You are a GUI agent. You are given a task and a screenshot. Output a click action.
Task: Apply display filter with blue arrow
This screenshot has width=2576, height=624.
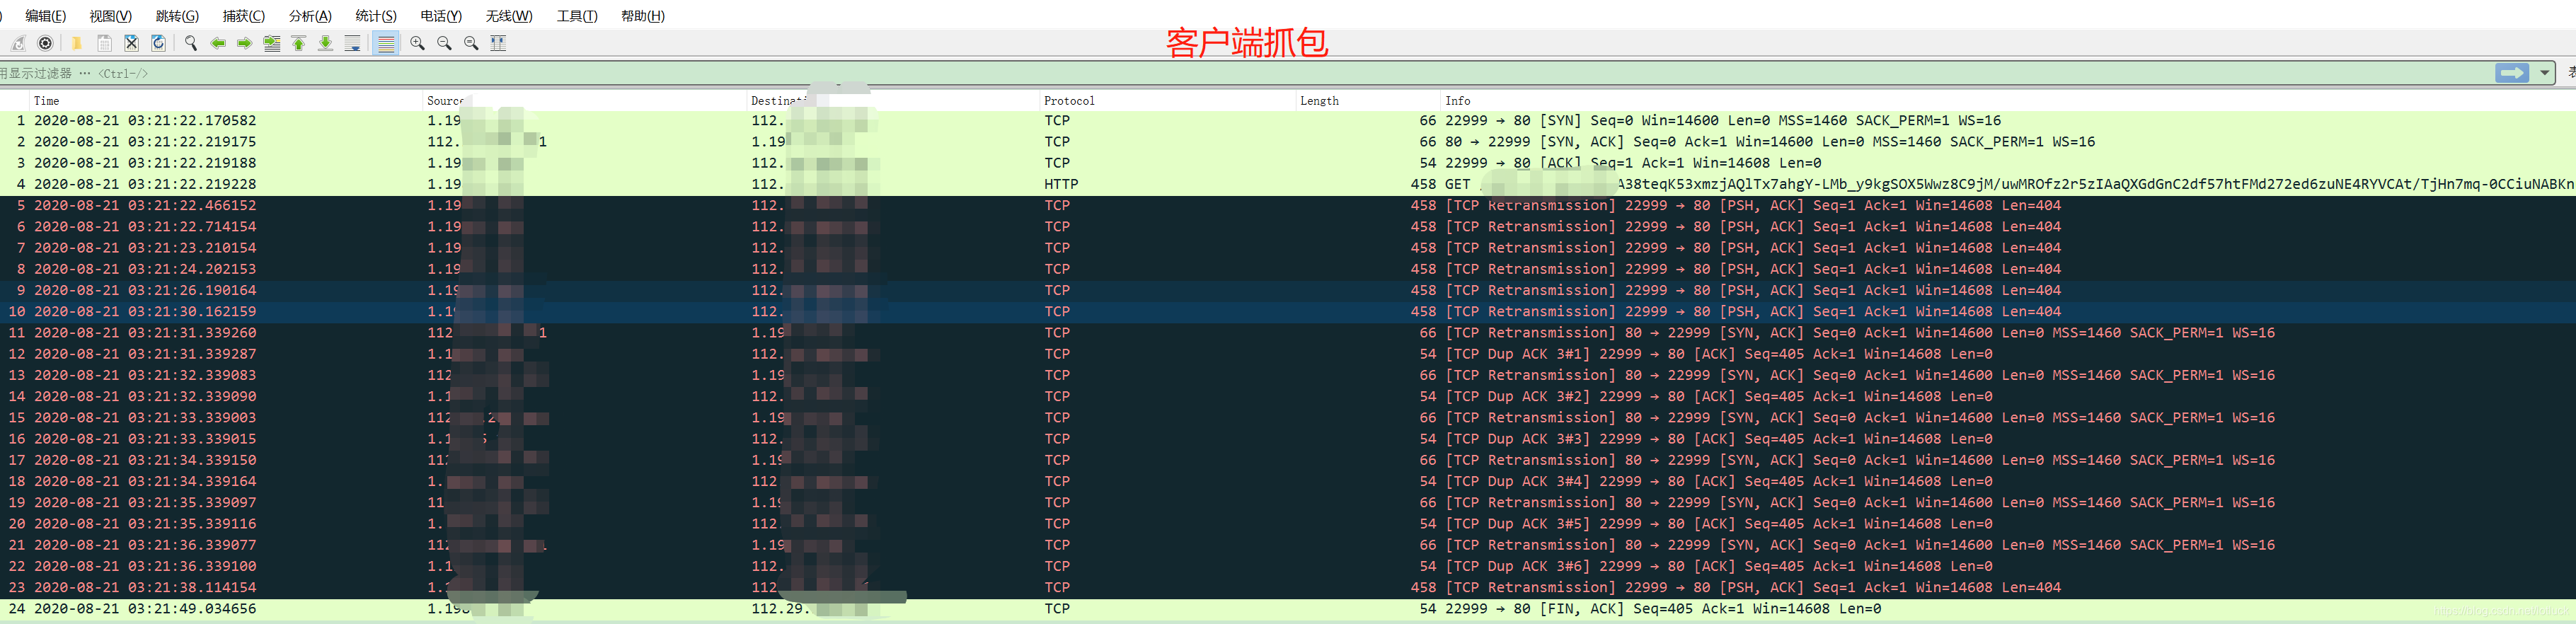click(2511, 73)
